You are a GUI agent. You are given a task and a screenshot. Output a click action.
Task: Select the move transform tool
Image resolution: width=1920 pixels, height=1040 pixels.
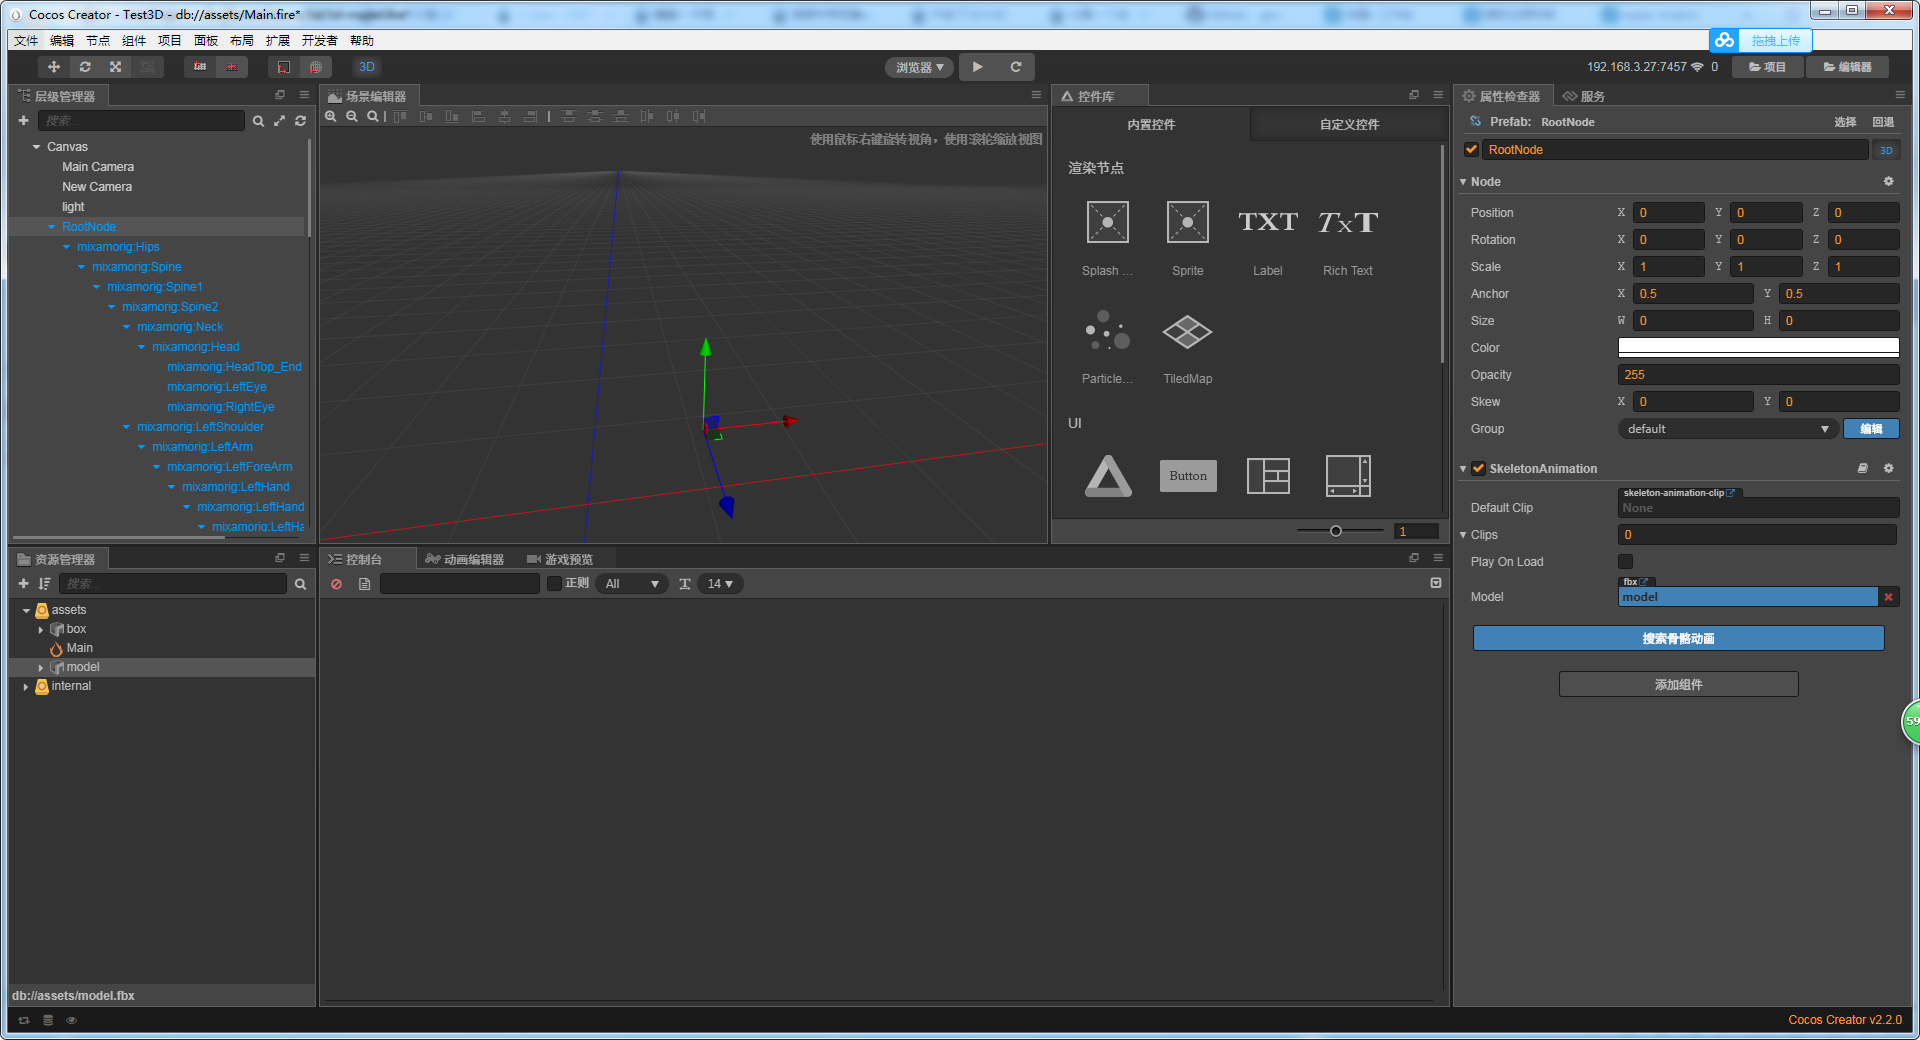(54, 67)
